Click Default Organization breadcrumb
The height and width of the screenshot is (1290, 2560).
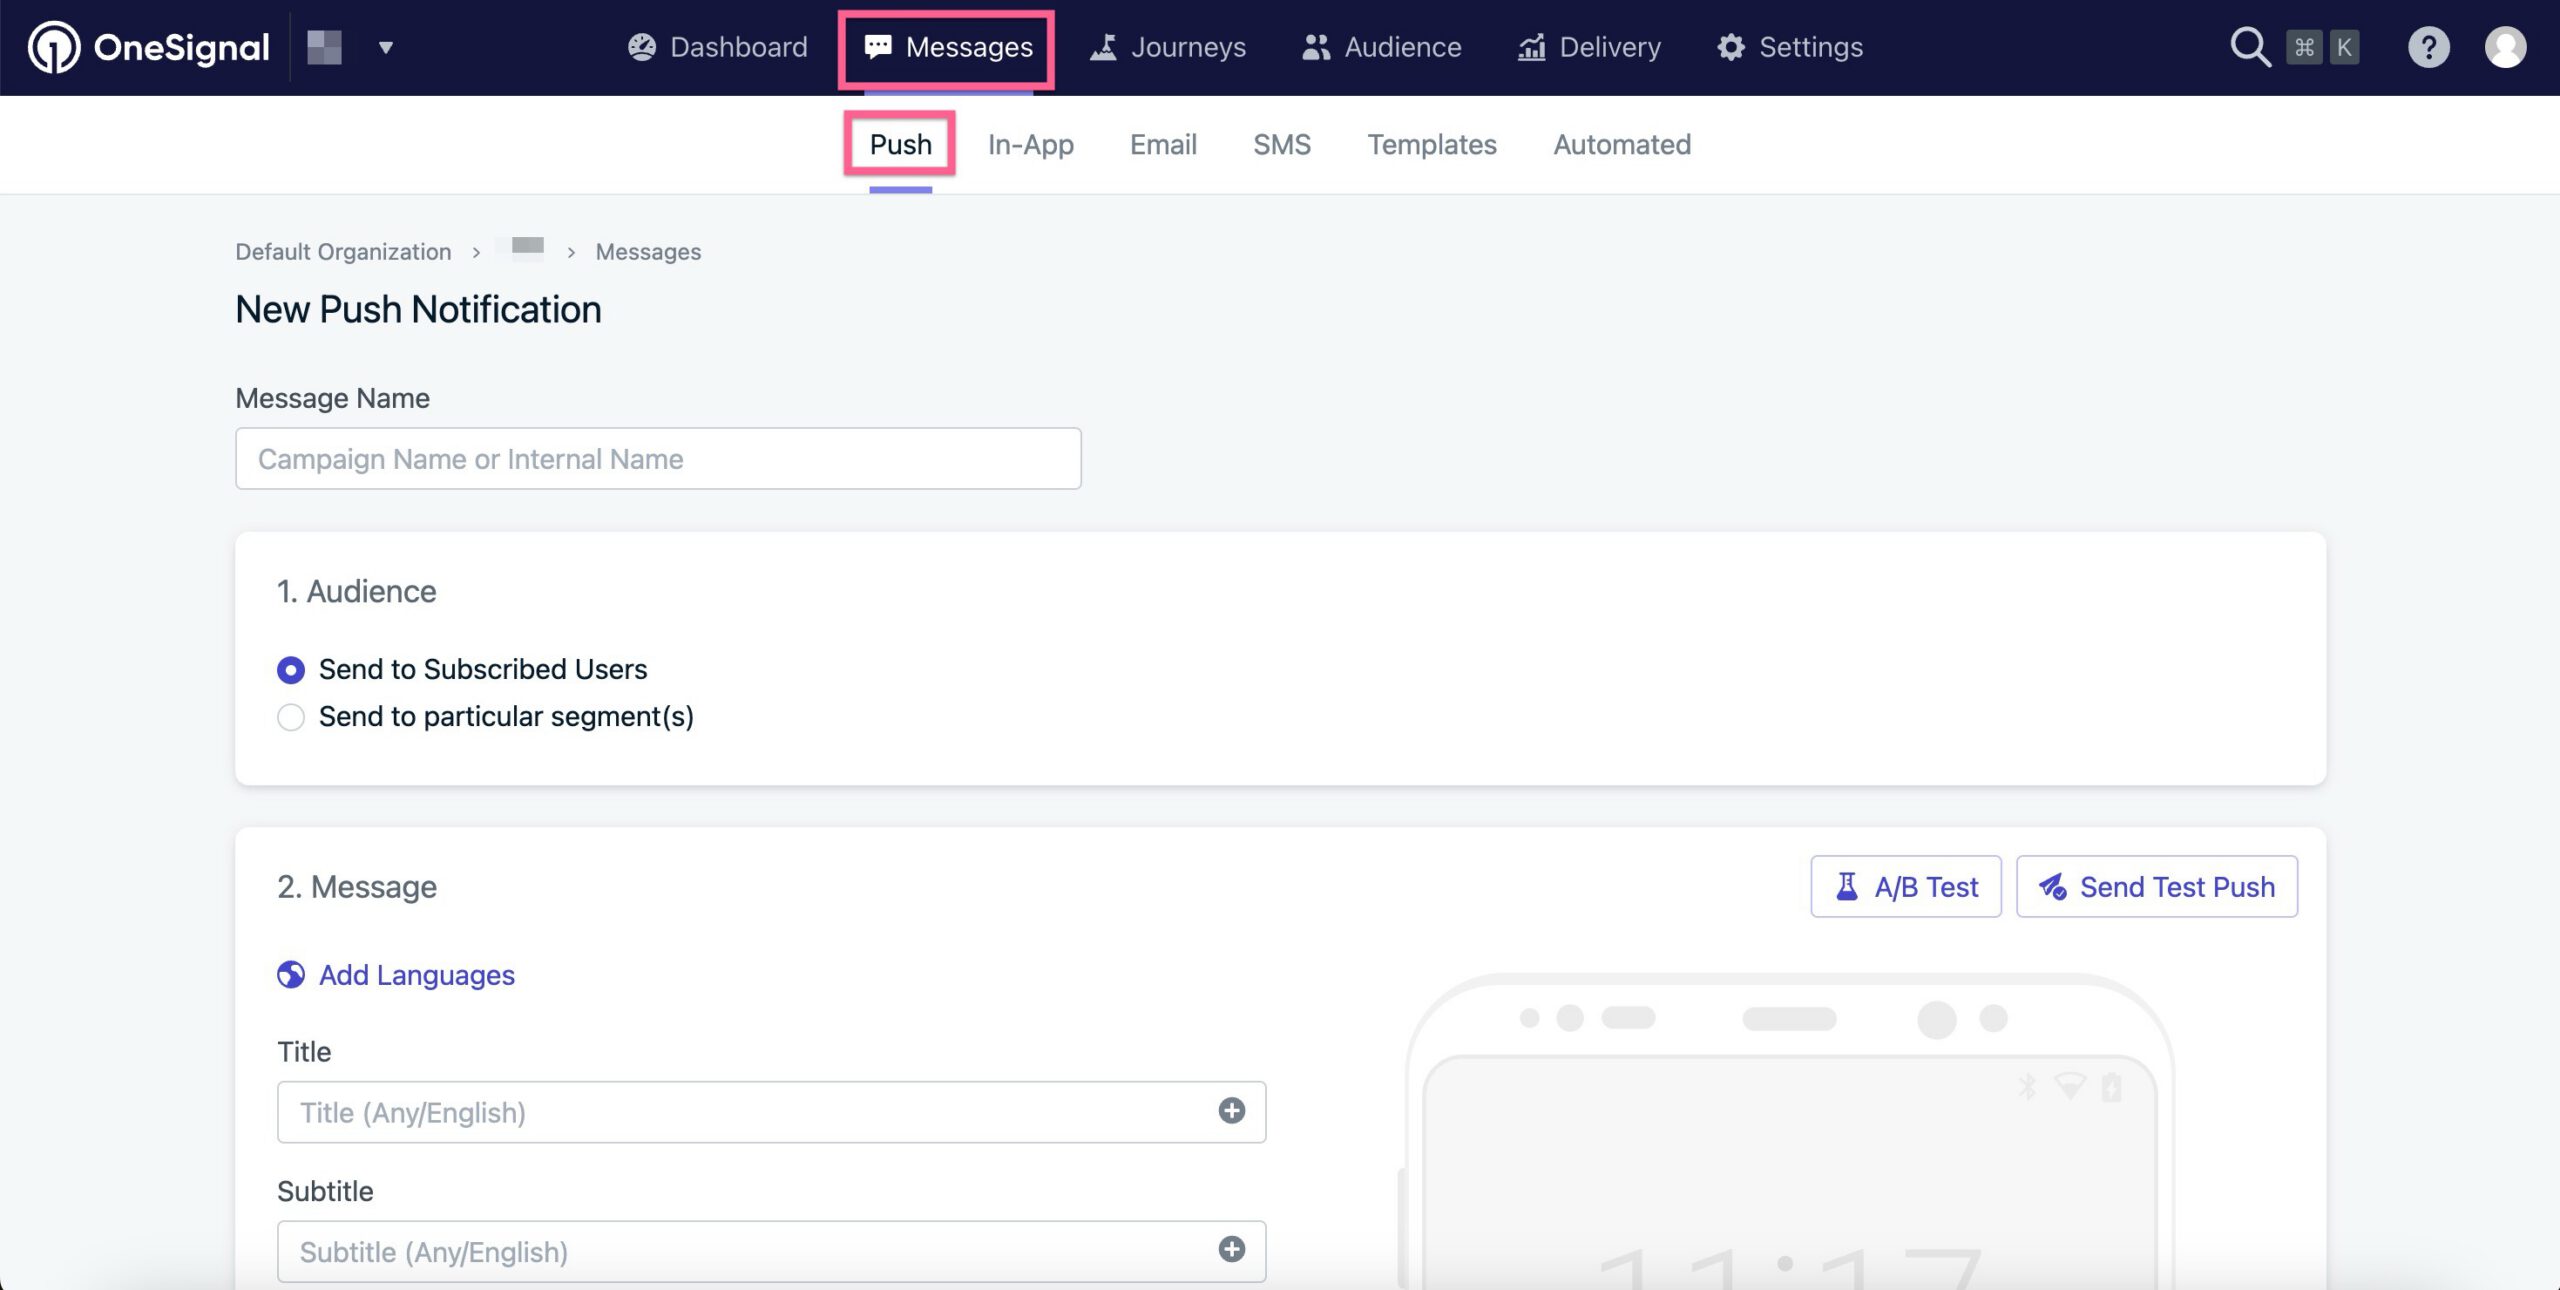343,252
